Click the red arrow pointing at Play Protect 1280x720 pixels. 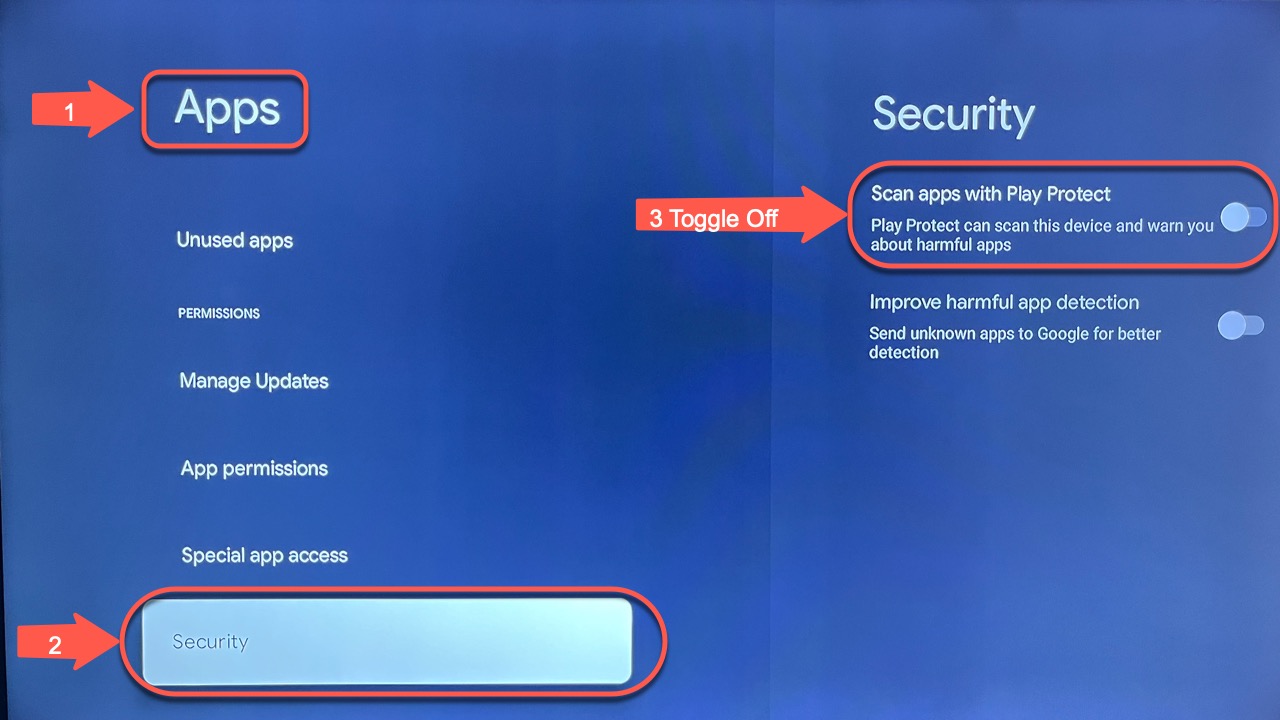[x=741, y=218]
